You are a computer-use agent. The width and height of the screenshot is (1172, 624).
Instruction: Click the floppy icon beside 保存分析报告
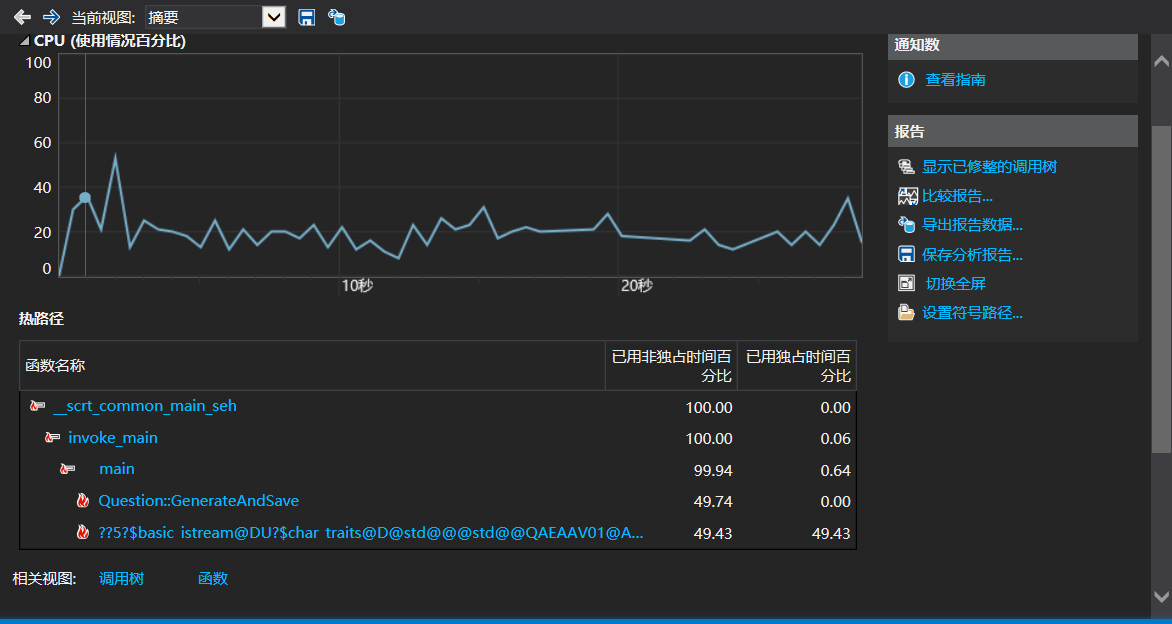pos(906,254)
